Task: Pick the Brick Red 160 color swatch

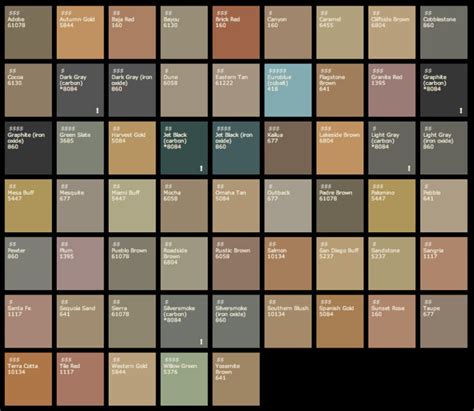Action: (x=236, y=32)
